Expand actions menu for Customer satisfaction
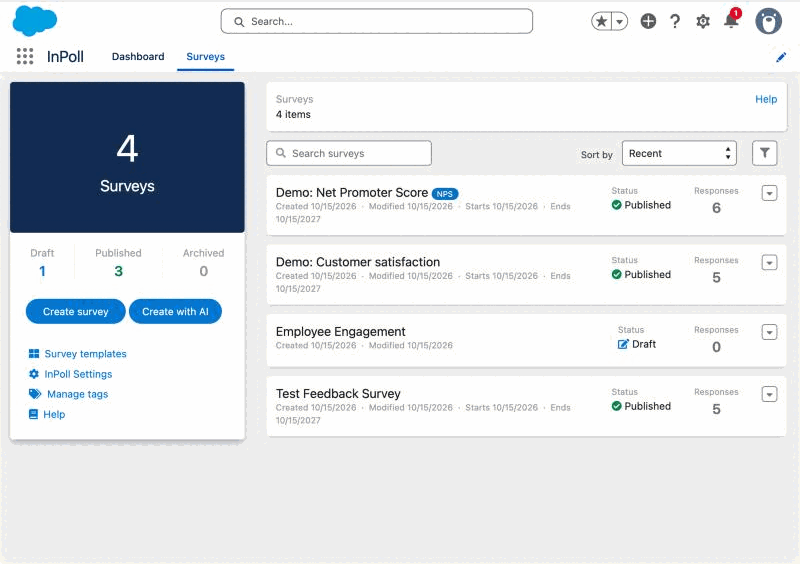800x564 pixels. [x=769, y=262]
